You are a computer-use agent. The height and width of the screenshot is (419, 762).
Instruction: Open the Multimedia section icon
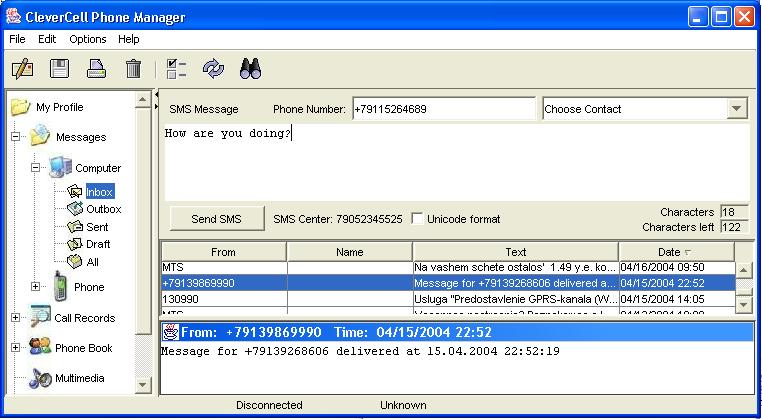click(40, 379)
